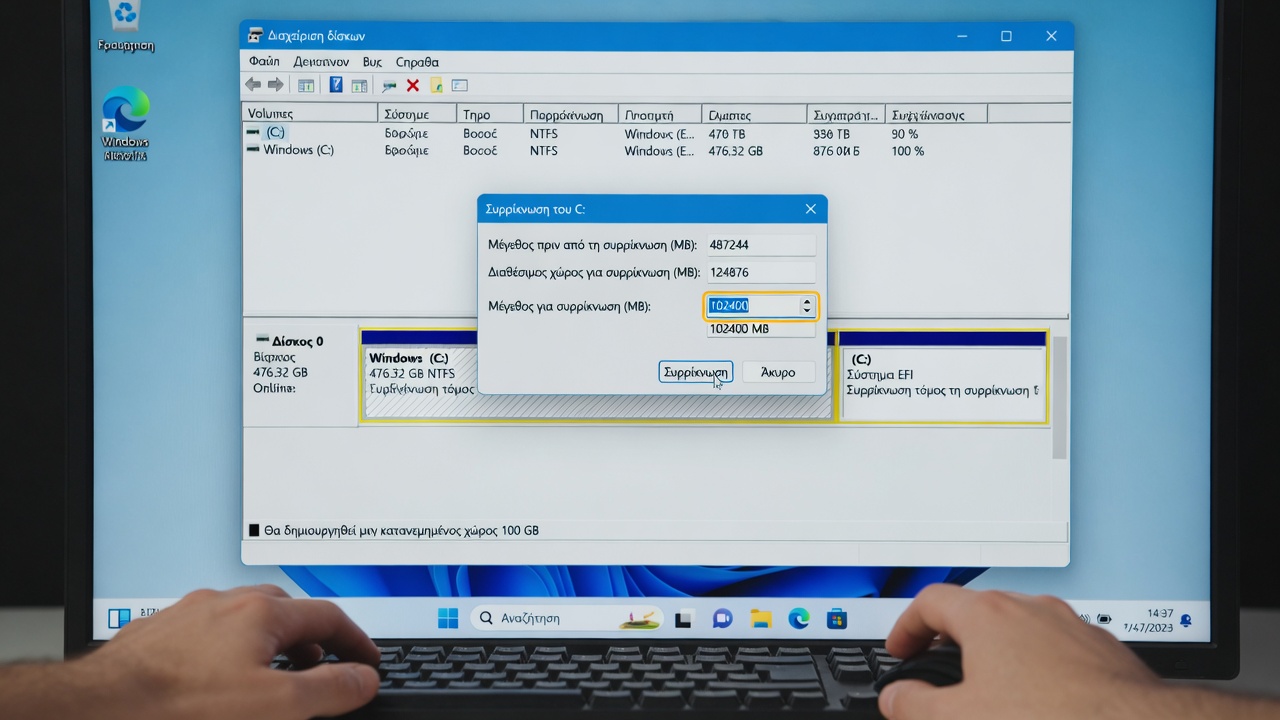
Task: Click the toolbar icon between the forward arrow and help
Action: click(x=306, y=86)
